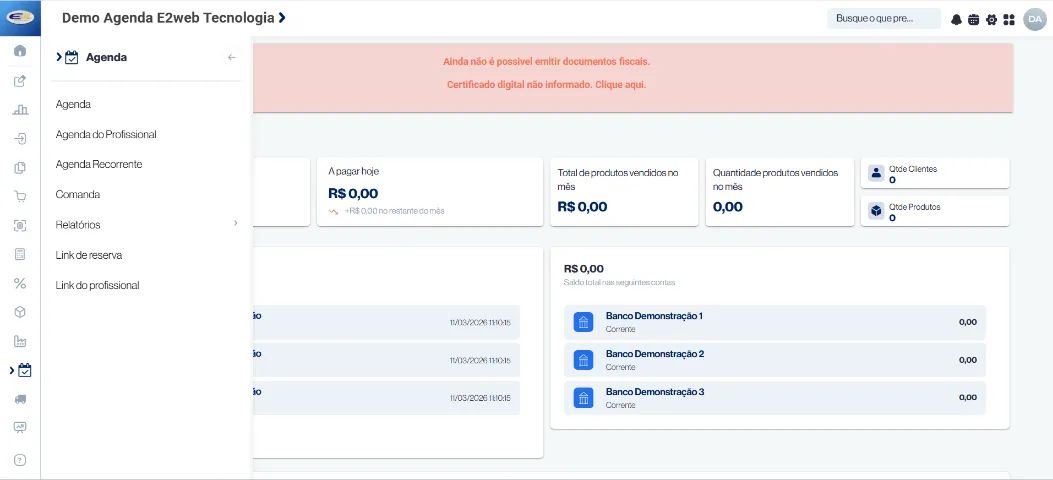Viewport: 1053px width, 480px height.
Task: Click the R$ 0,00 saldo total heading
Action: coord(584,269)
